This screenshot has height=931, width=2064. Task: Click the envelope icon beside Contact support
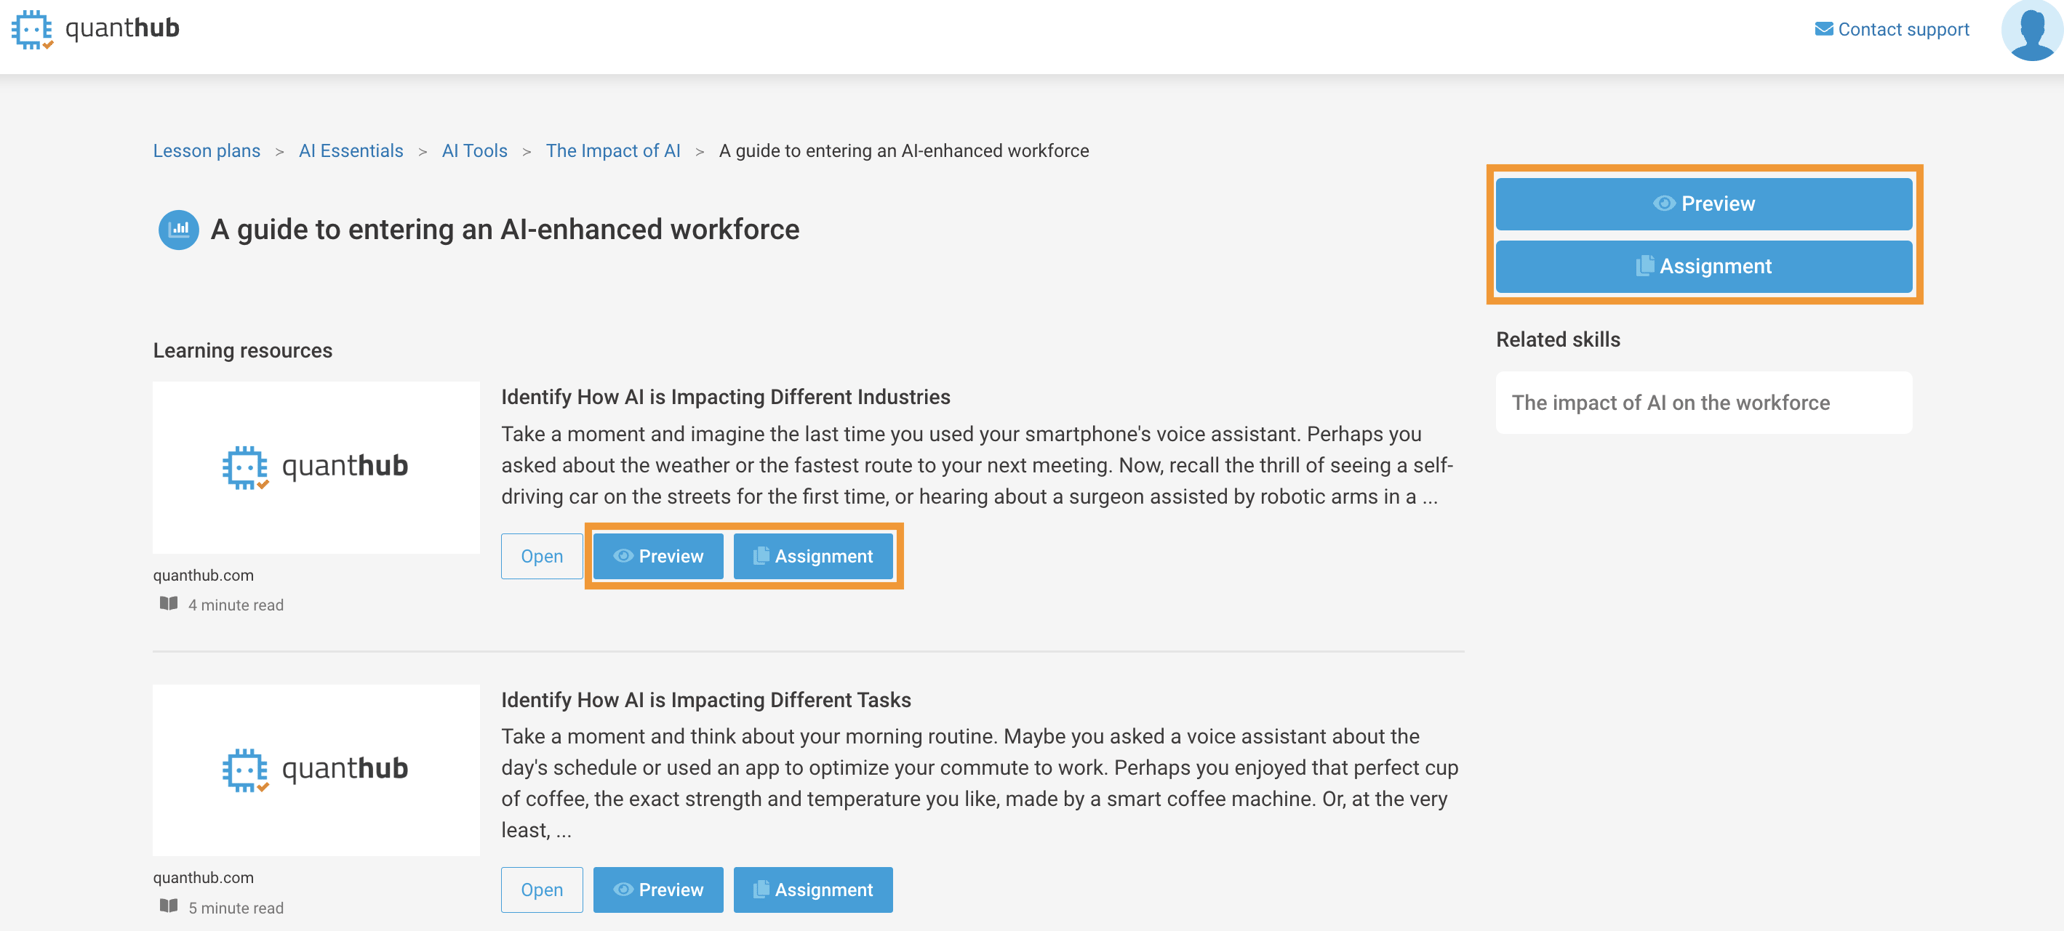coord(1823,29)
